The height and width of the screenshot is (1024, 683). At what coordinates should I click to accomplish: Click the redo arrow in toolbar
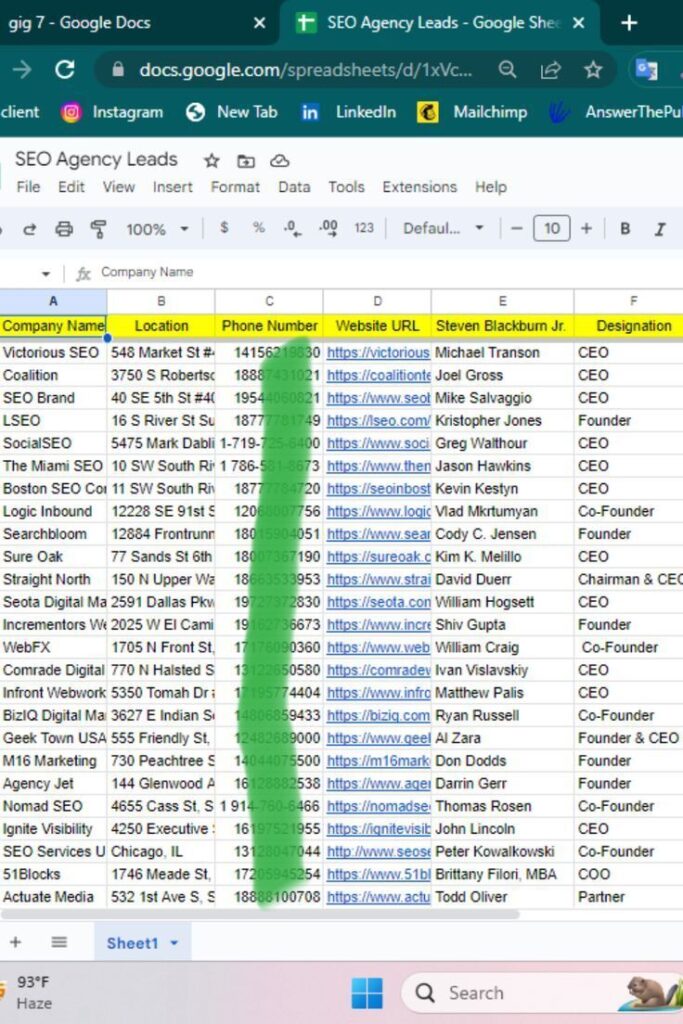[29, 229]
